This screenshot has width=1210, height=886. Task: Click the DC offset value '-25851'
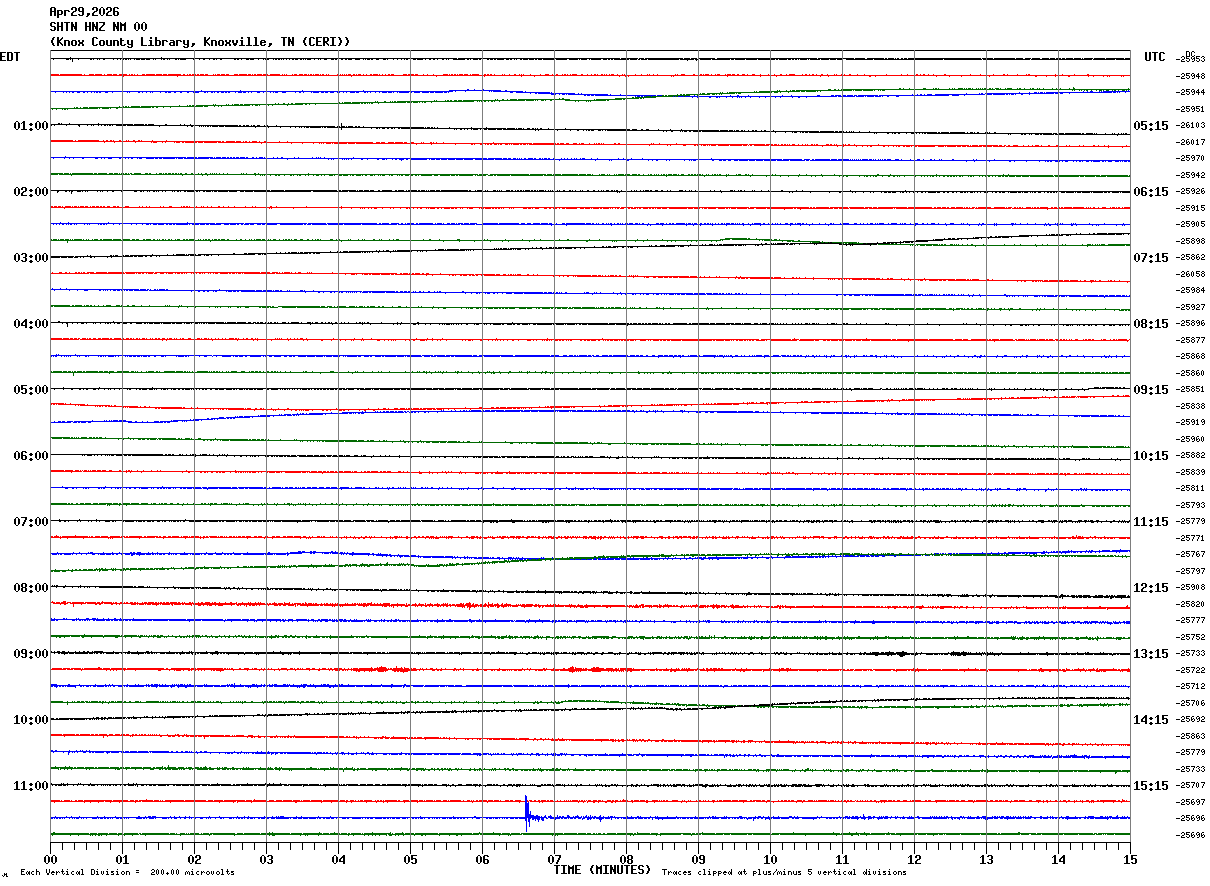1191,389
